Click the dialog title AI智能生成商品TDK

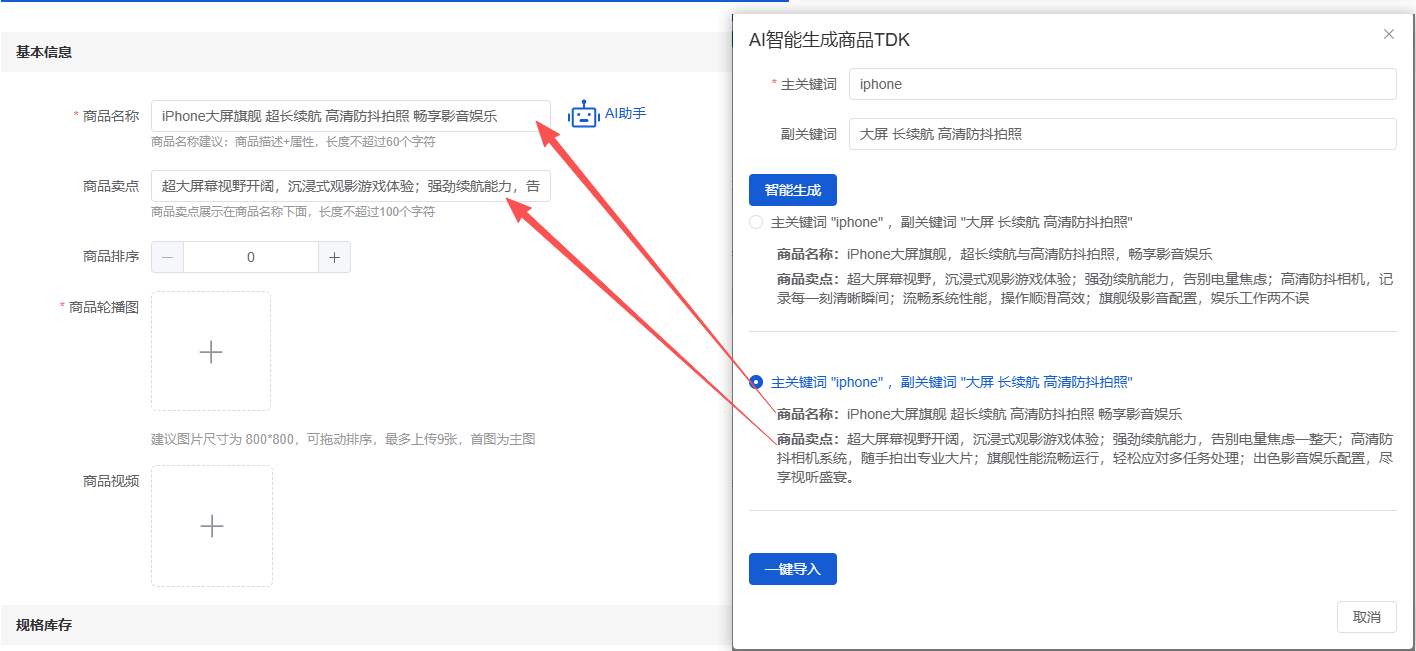point(830,40)
